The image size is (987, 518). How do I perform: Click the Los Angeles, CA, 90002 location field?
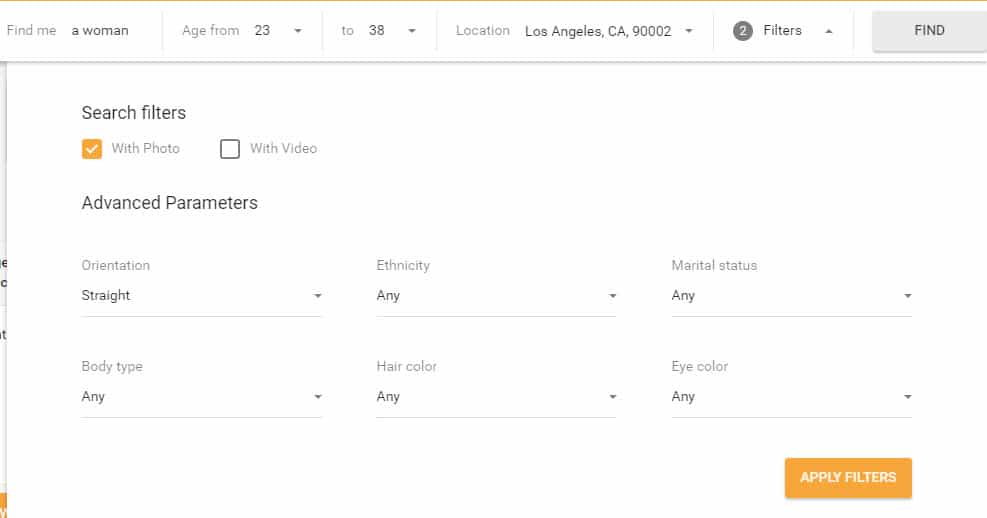tap(598, 31)
